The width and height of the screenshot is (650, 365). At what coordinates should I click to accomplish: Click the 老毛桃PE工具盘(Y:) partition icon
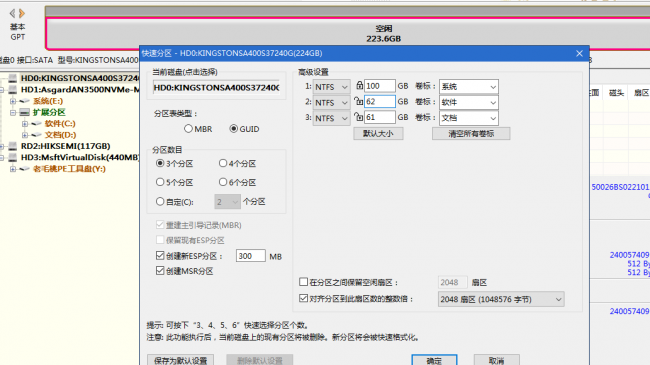24,168
